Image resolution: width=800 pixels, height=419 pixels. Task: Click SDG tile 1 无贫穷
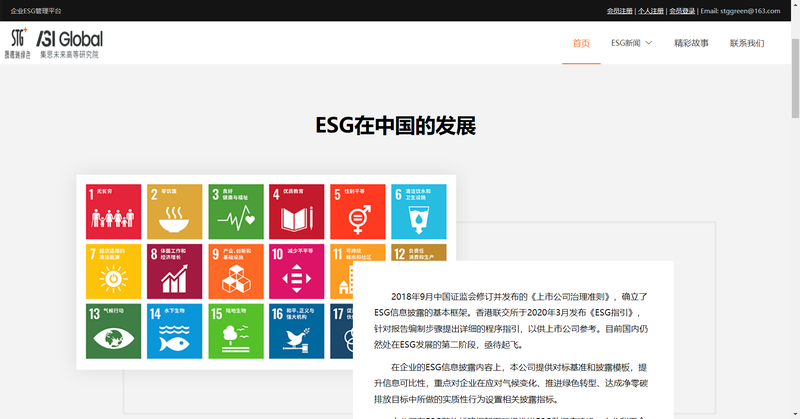(113, 212)
